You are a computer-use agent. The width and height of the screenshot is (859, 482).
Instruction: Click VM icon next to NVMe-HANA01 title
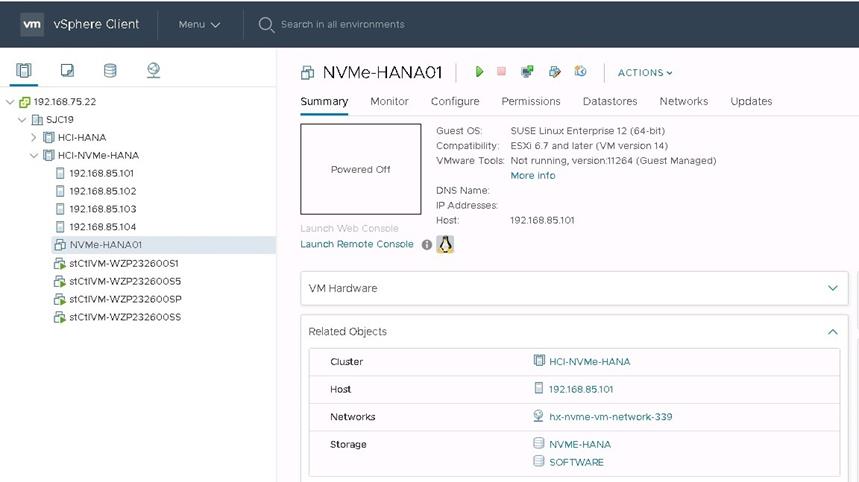click(x=308, y=72)
